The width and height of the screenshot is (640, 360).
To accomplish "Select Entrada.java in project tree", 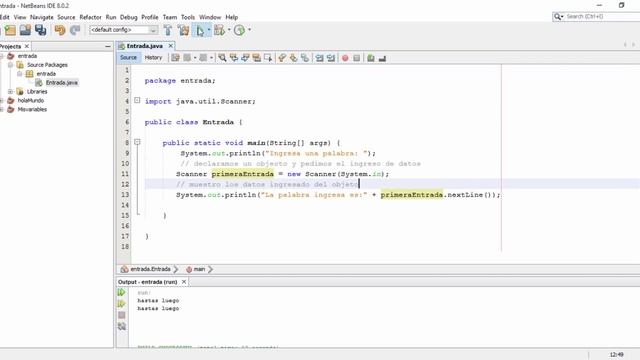I will pos(62,82).
